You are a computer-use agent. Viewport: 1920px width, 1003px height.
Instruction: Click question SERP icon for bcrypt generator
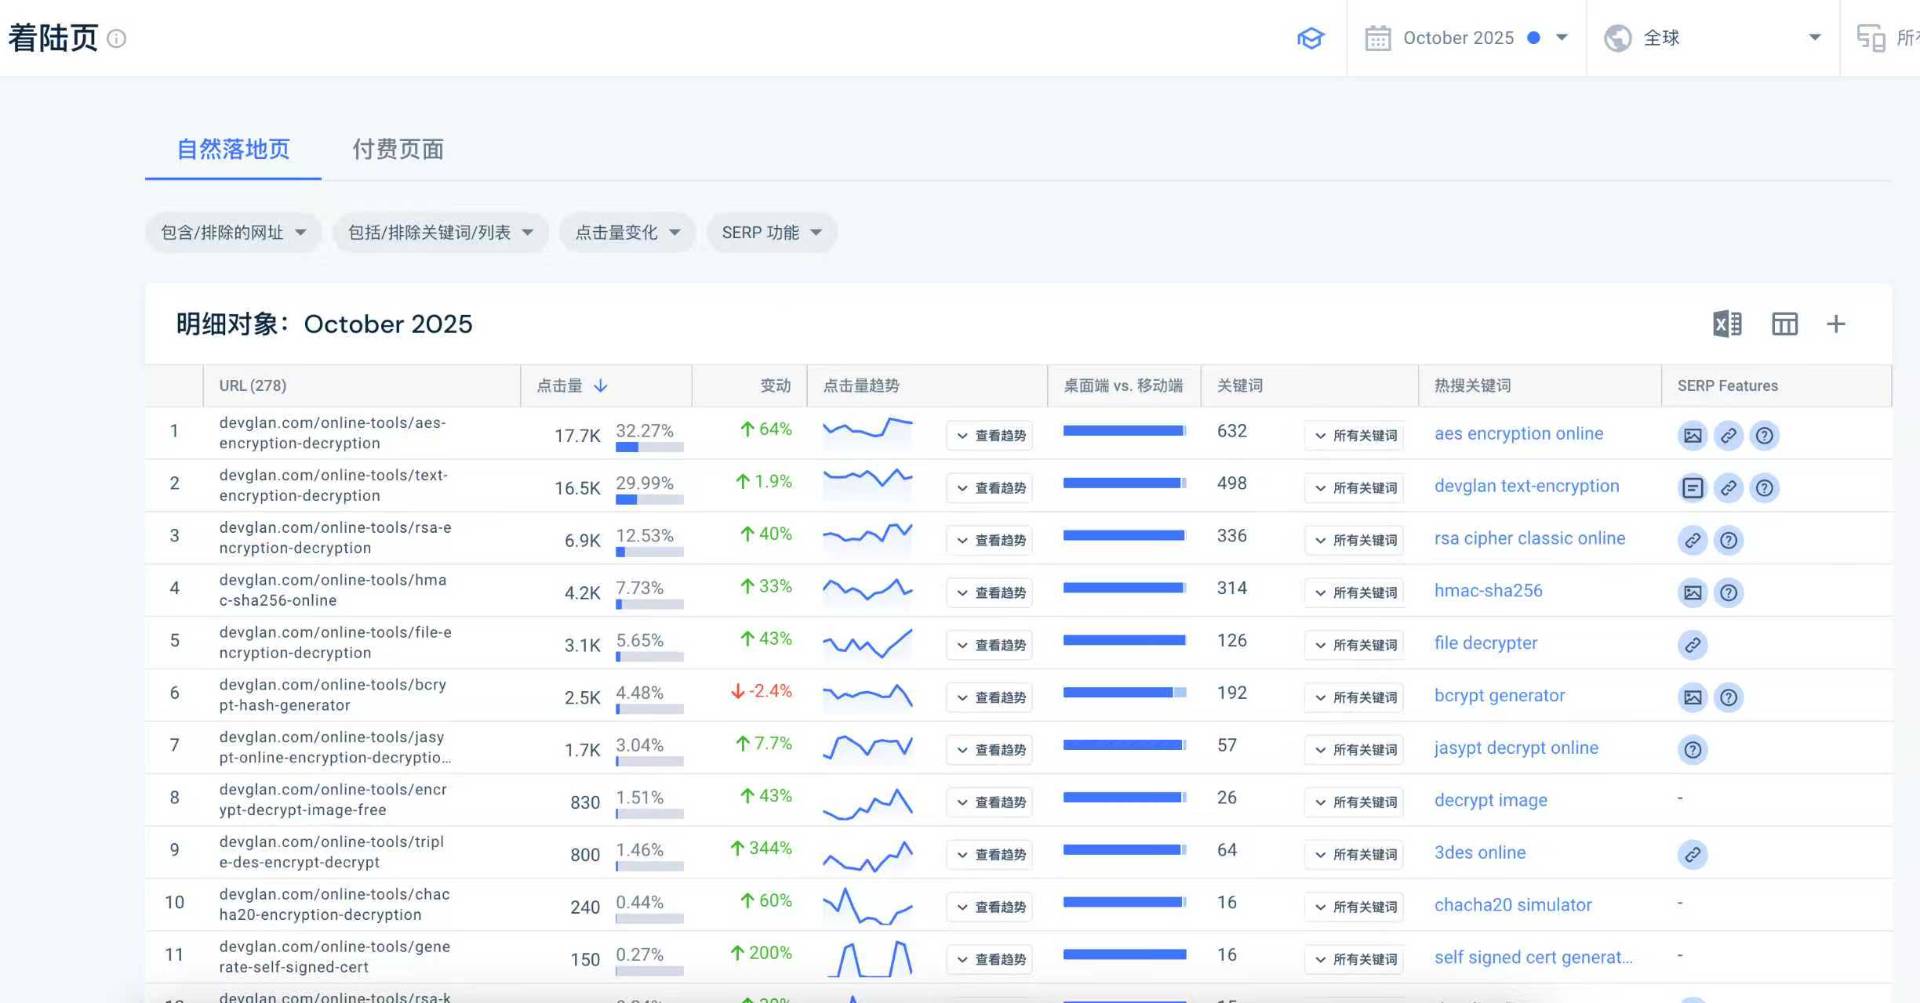(1729, 698)
